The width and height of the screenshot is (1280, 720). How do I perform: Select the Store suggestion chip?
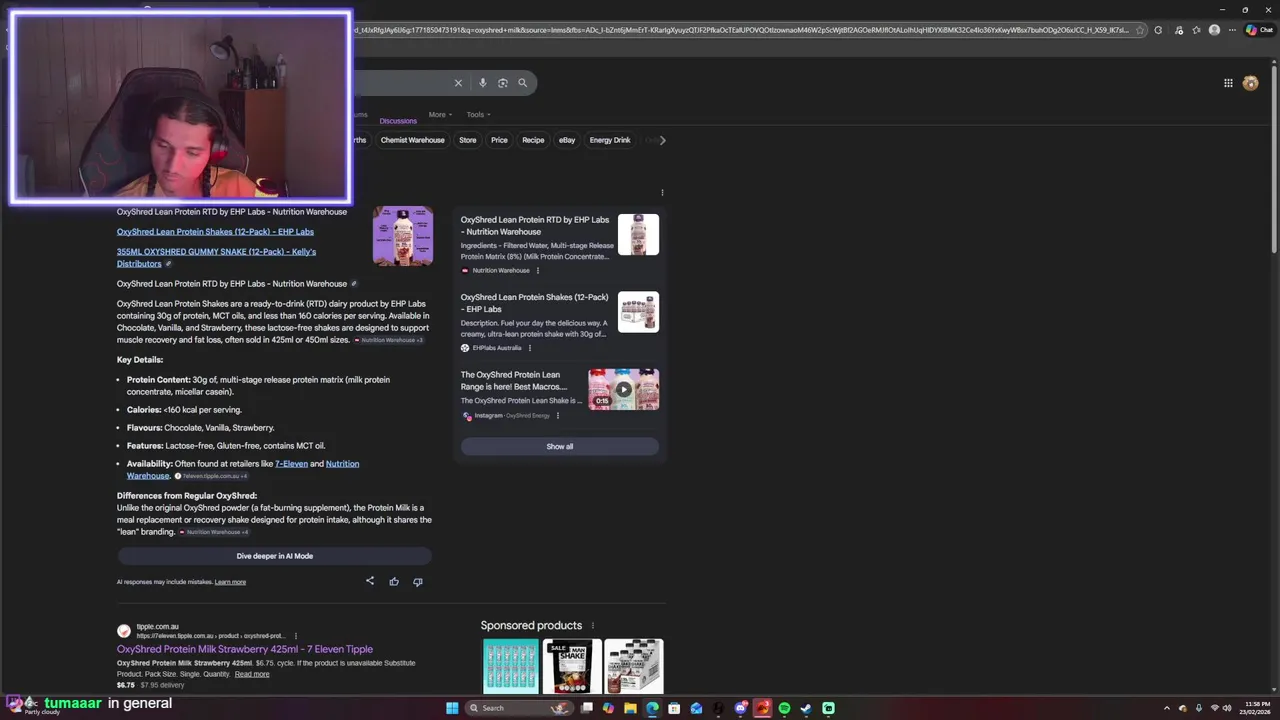tap(467, 140)
